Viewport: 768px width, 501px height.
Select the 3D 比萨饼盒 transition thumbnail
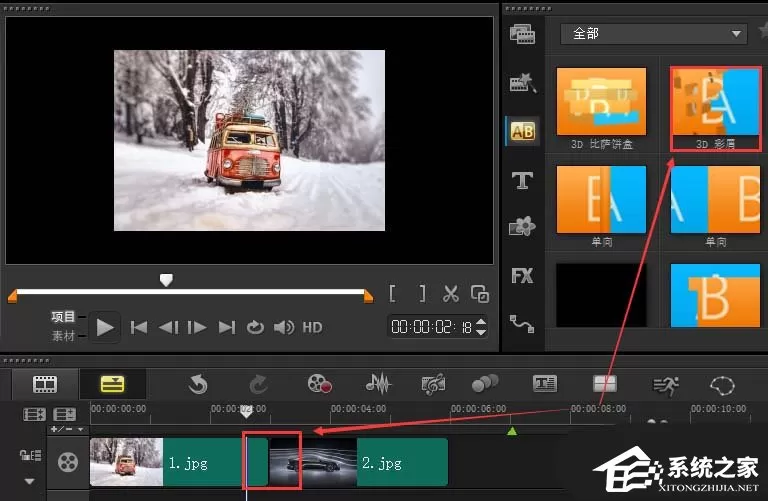pos(601,101)
